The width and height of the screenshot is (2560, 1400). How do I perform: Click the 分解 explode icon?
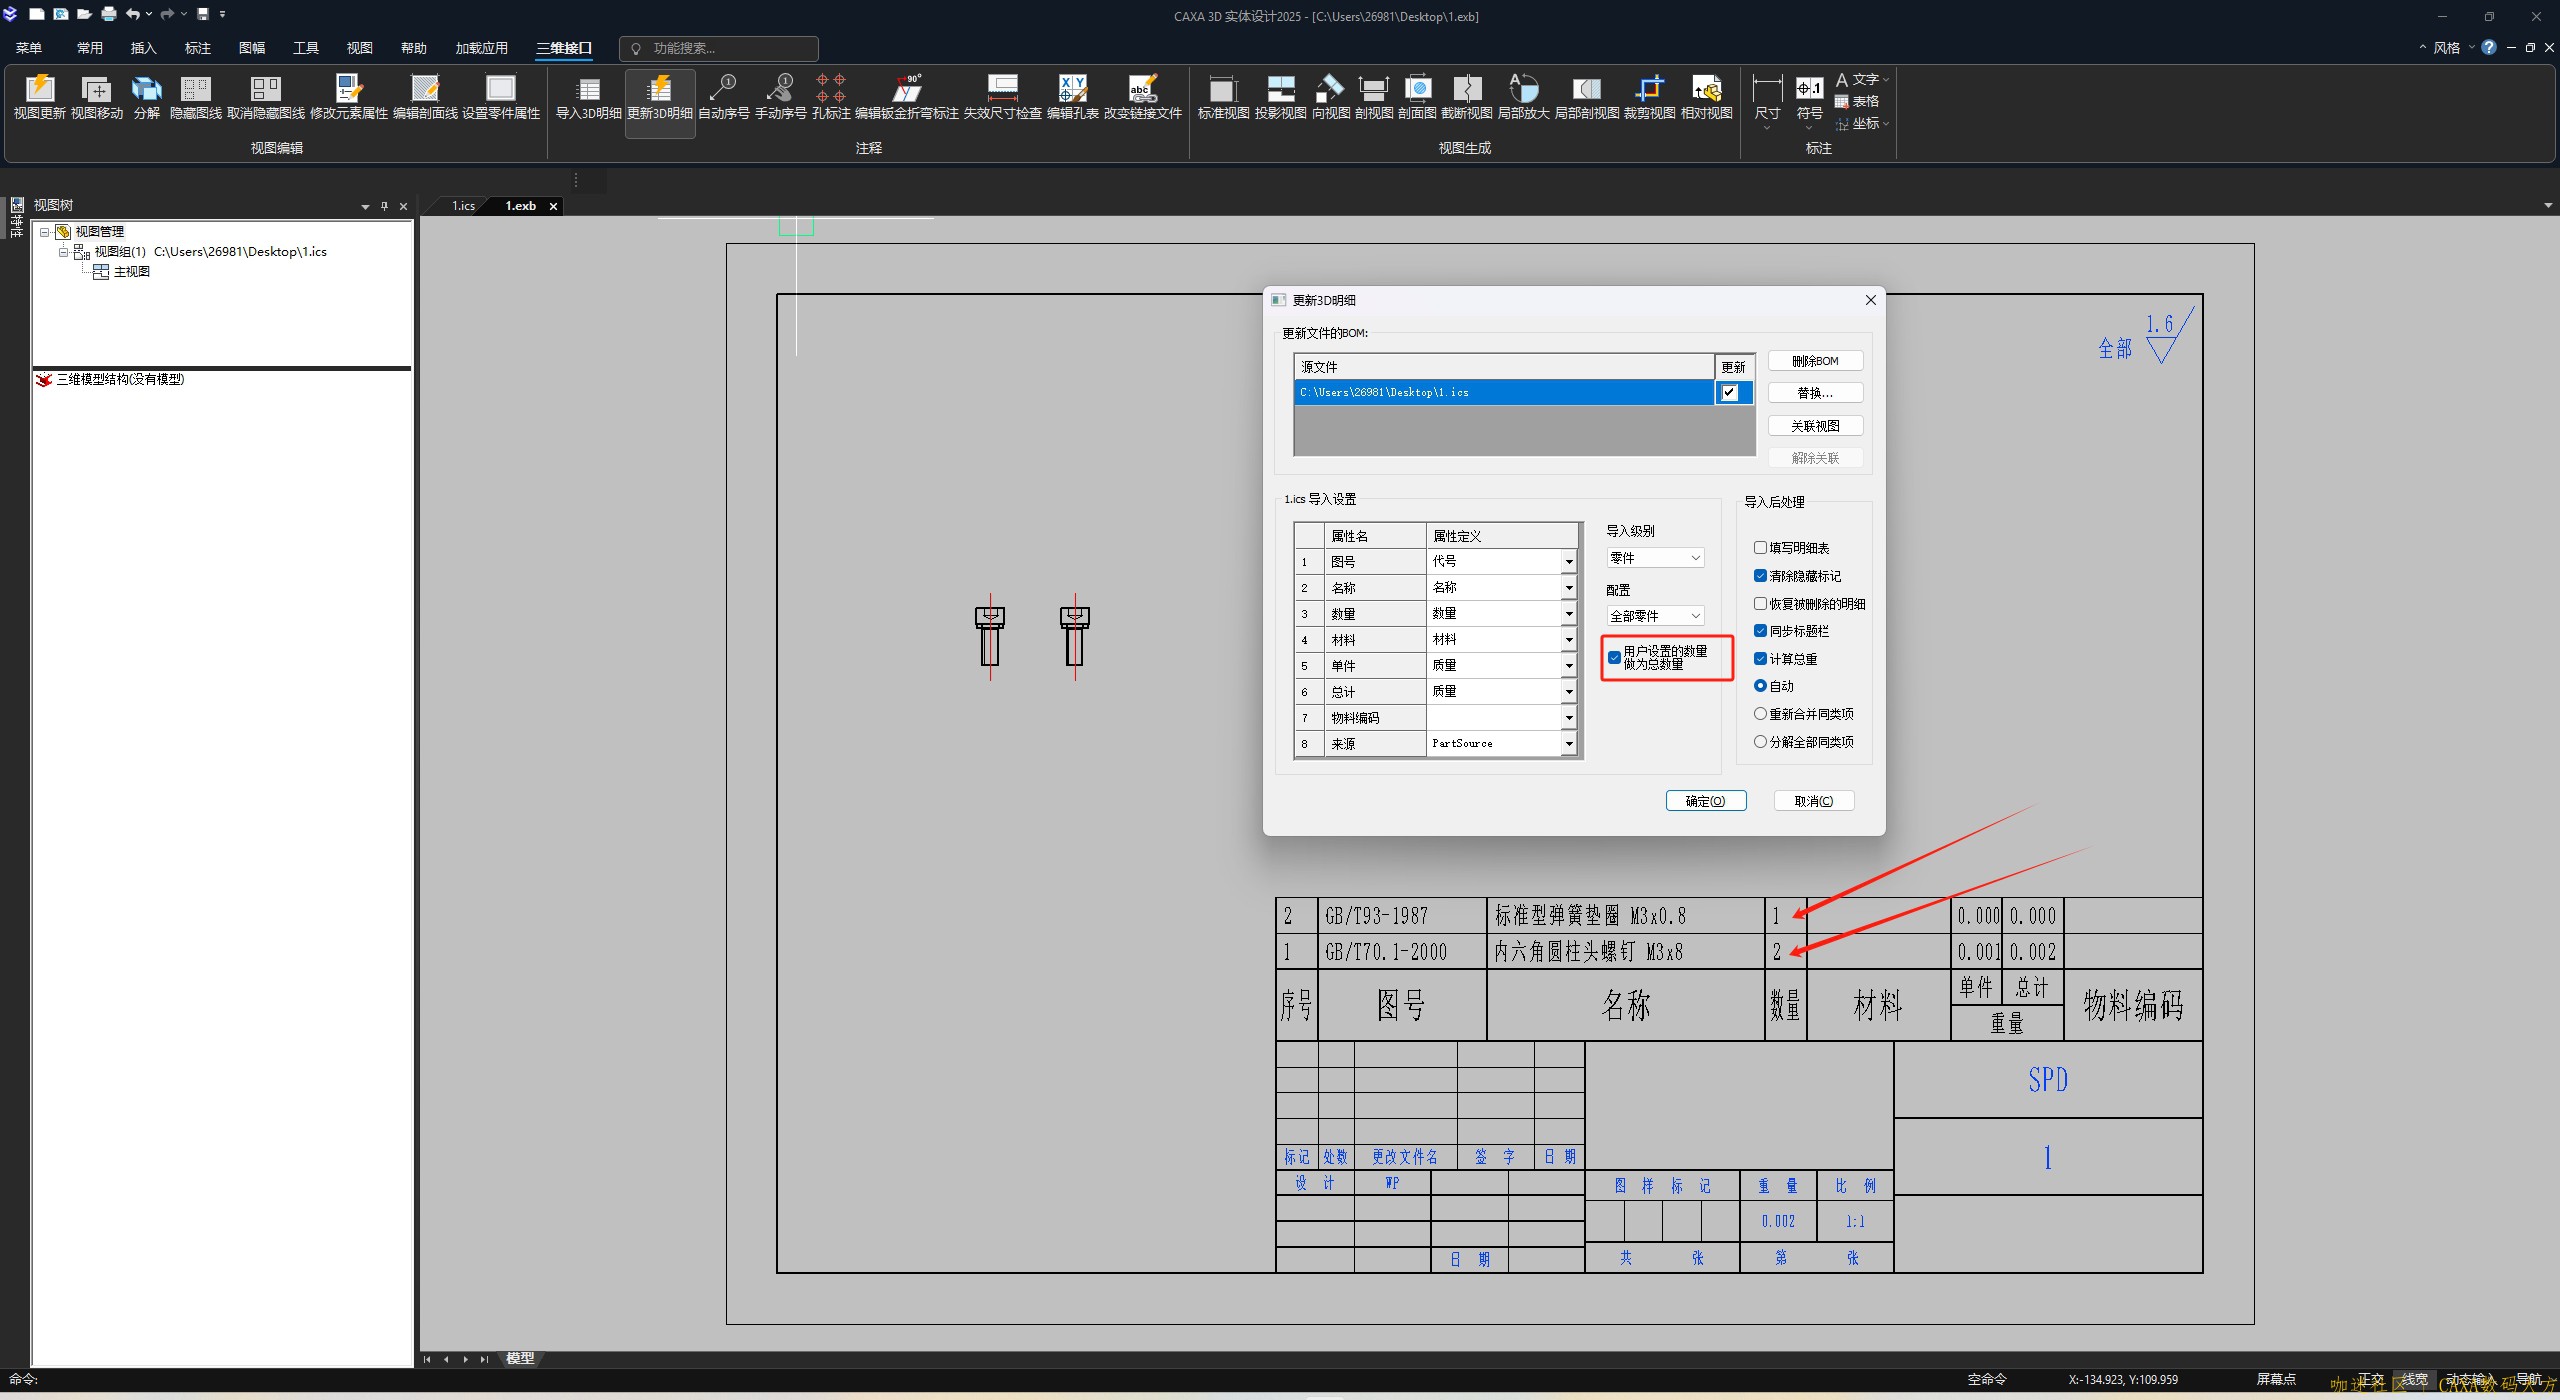click(147, 97)
